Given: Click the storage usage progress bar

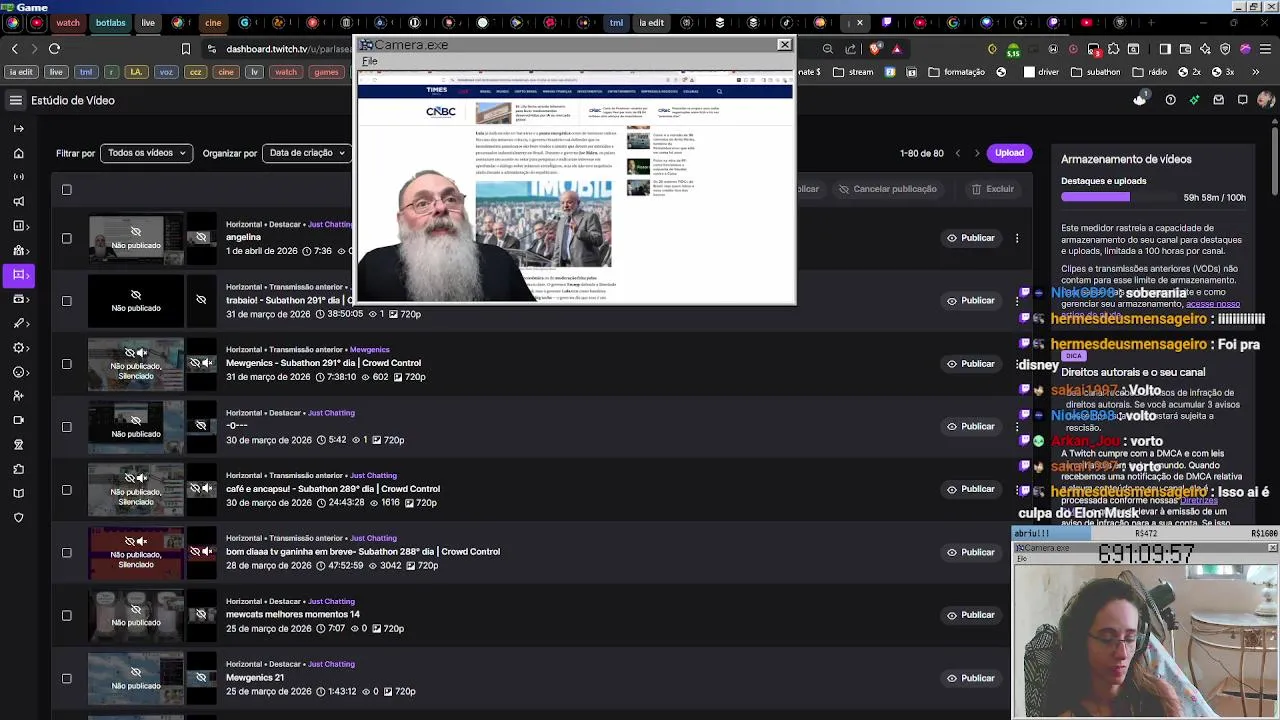Looking at the screenshot, I should [1119, 197].
